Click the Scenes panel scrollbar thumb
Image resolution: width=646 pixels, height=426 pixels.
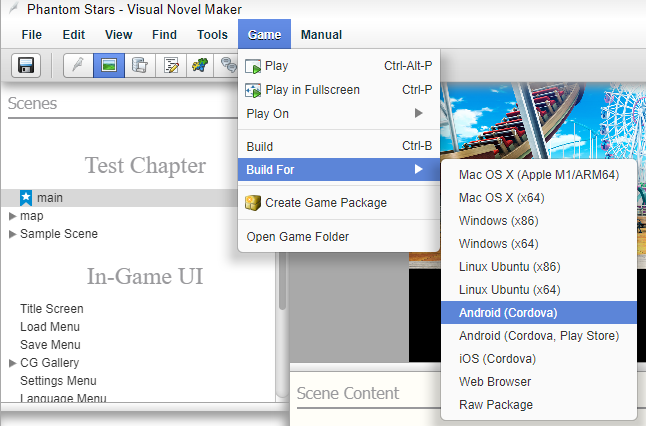(x=282, y=281)
